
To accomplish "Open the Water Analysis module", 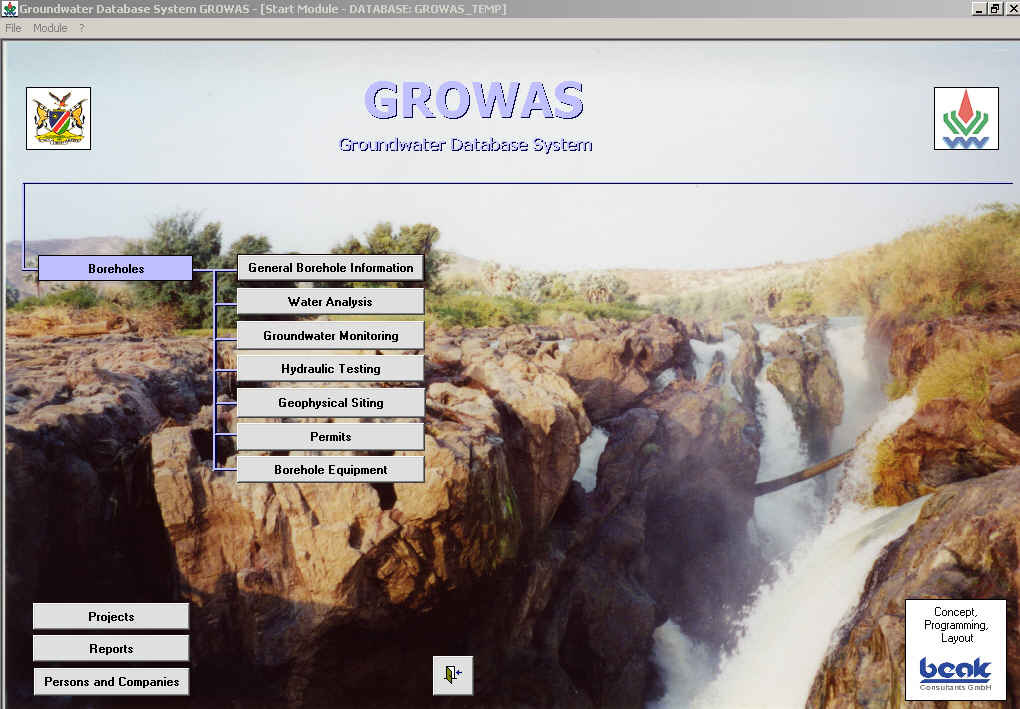I will (330, 302).
